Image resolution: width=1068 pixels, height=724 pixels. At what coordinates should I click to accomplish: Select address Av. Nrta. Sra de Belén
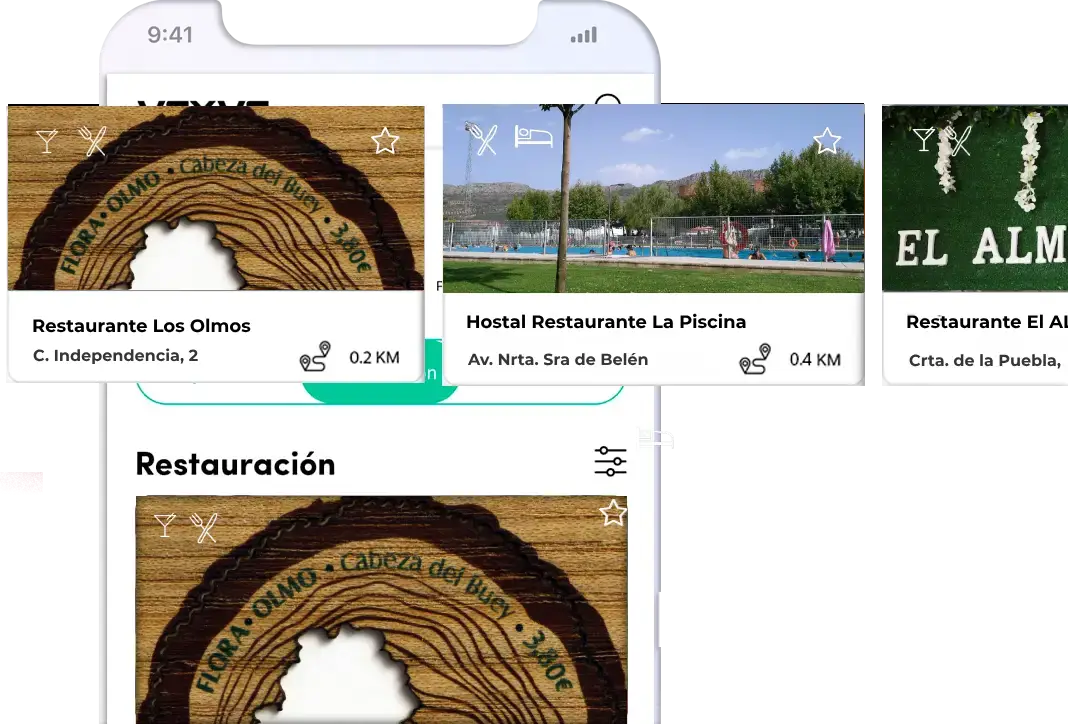558,360
